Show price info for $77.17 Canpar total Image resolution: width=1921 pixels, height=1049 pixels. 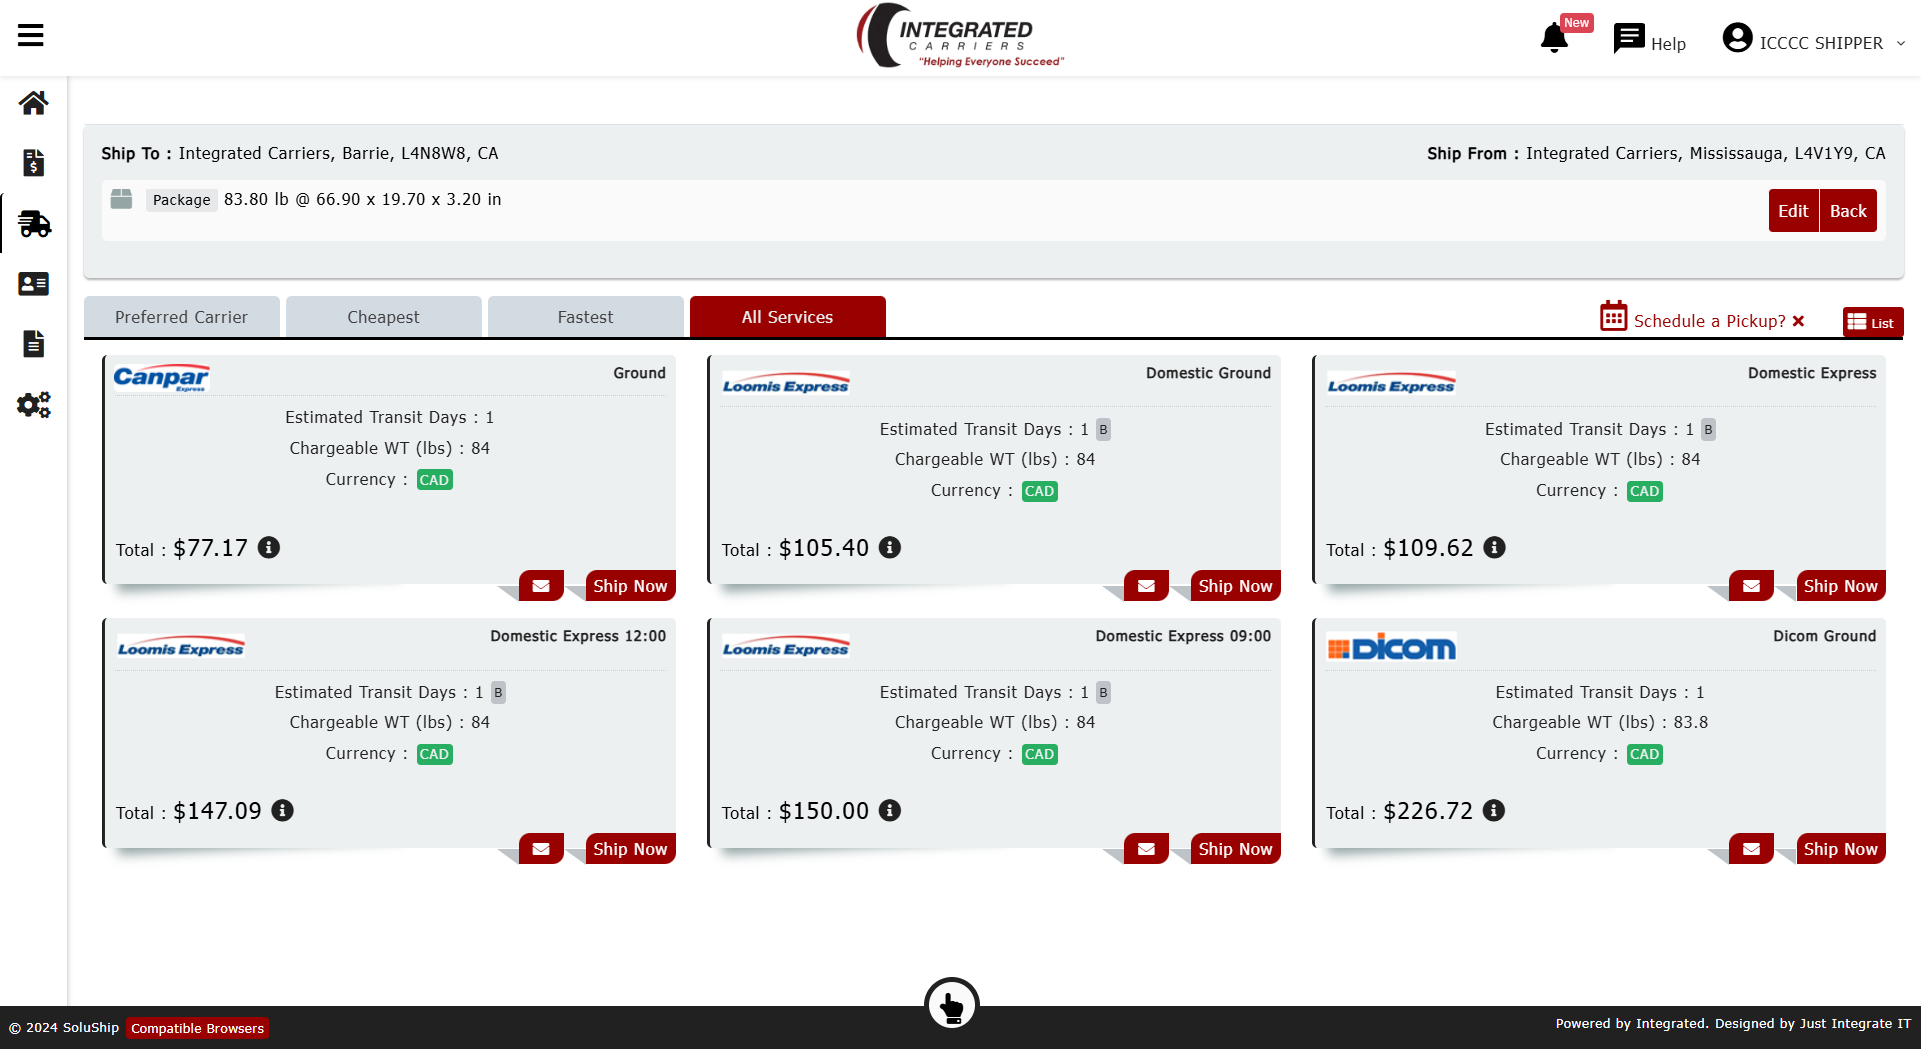click(x=269, y=547)
